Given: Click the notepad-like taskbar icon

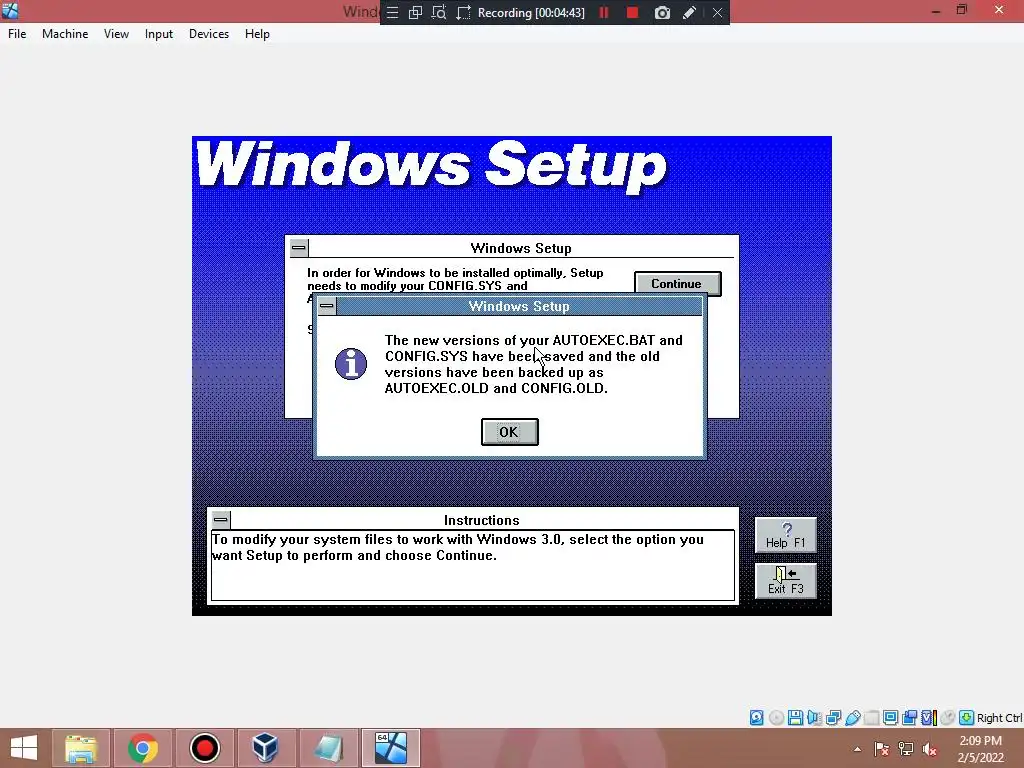Looking at the screenshot, I should 328,748.
